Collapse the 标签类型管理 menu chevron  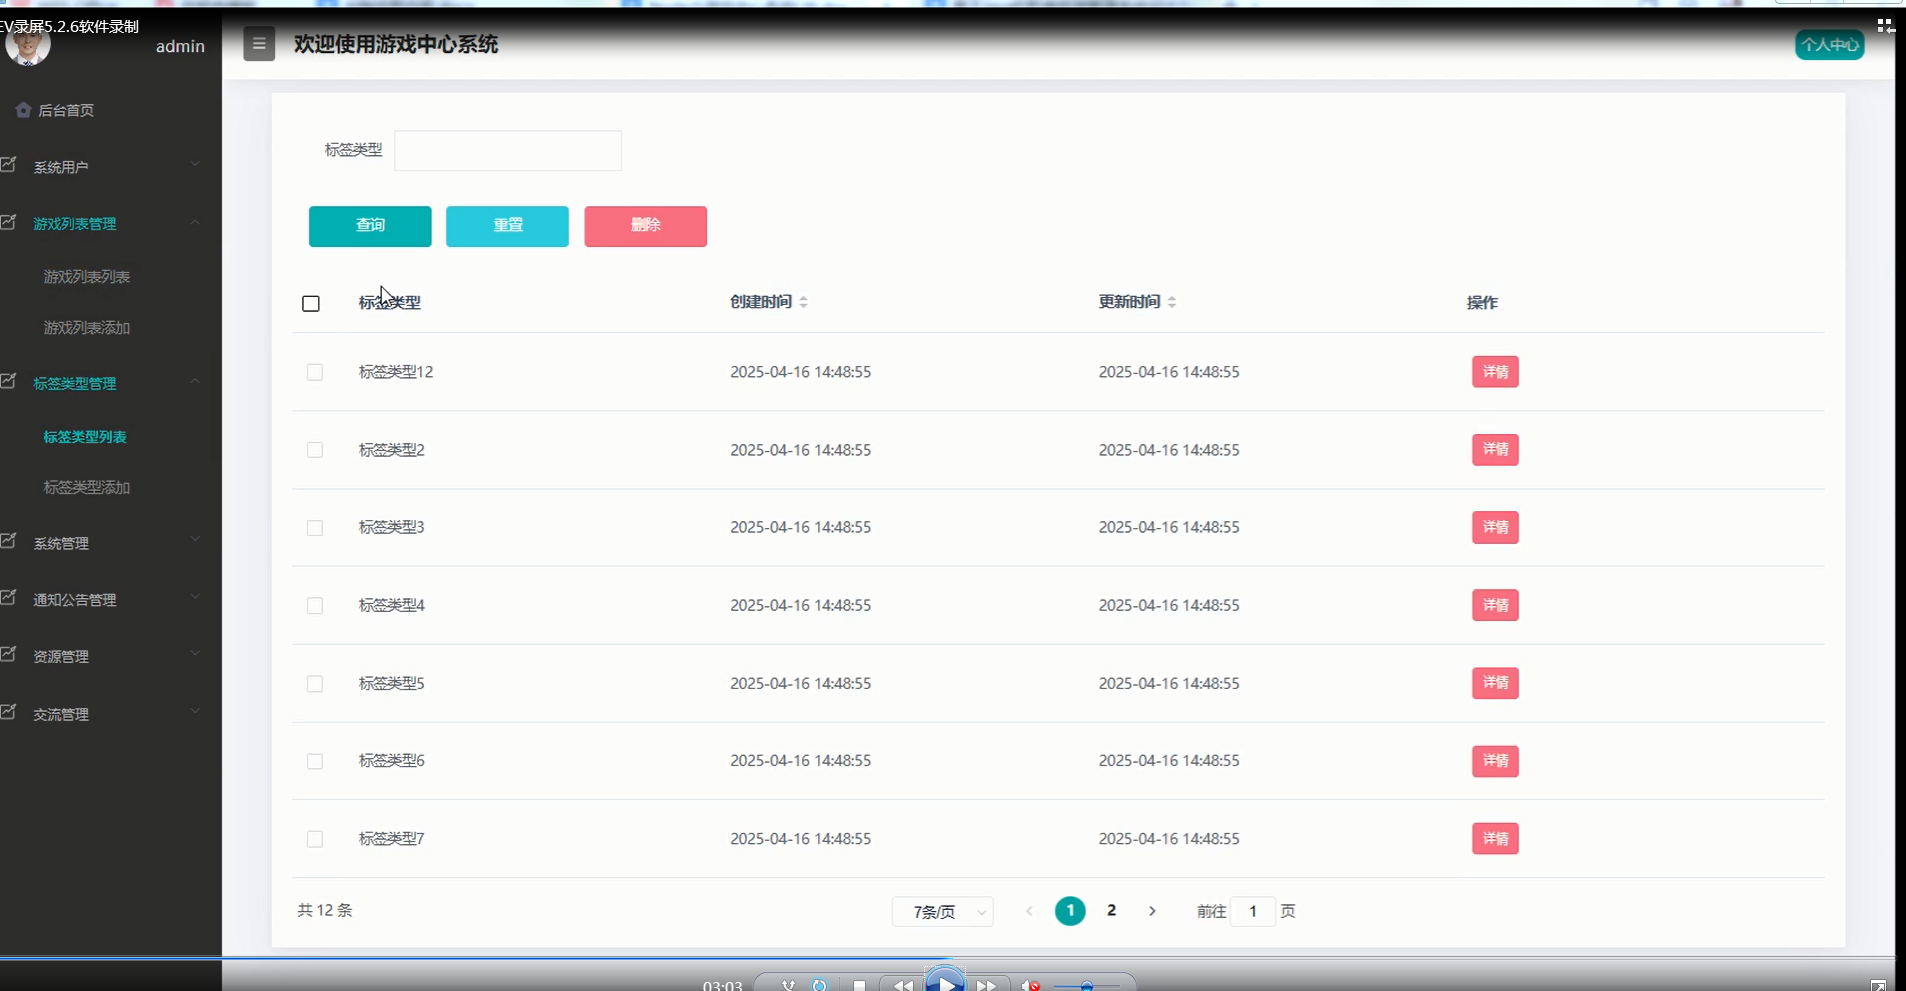point(195,381)
